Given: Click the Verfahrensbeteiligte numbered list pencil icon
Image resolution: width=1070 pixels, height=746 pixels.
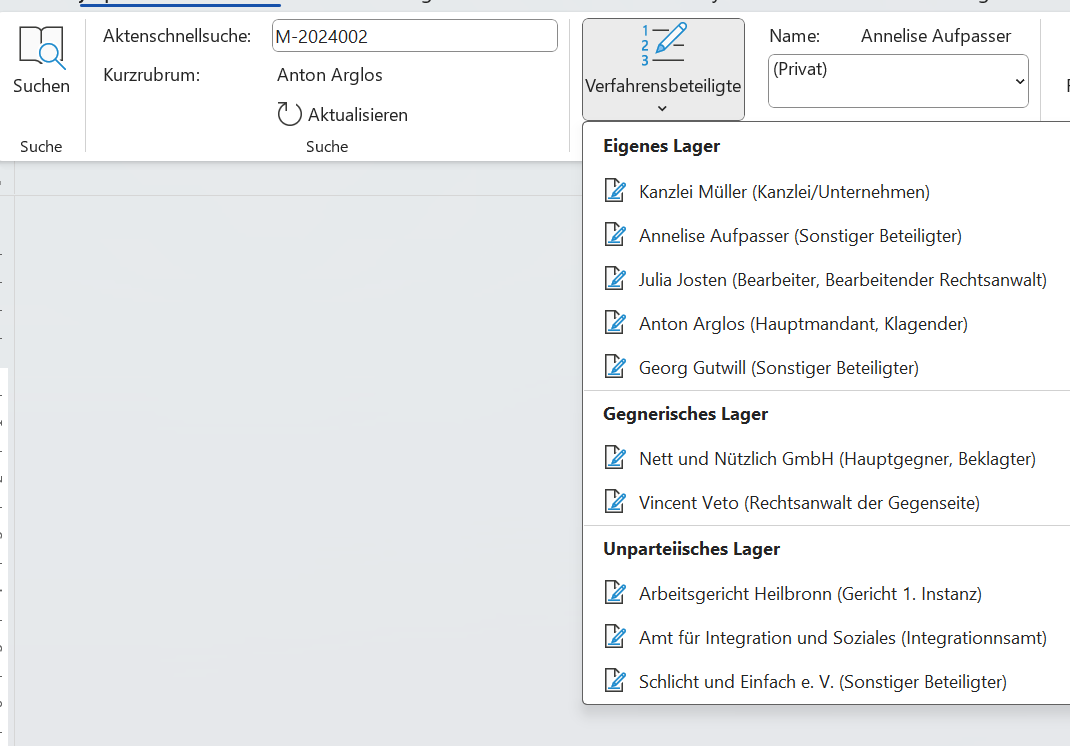Looking at the screenshot, I should click(x=663, y=46).
